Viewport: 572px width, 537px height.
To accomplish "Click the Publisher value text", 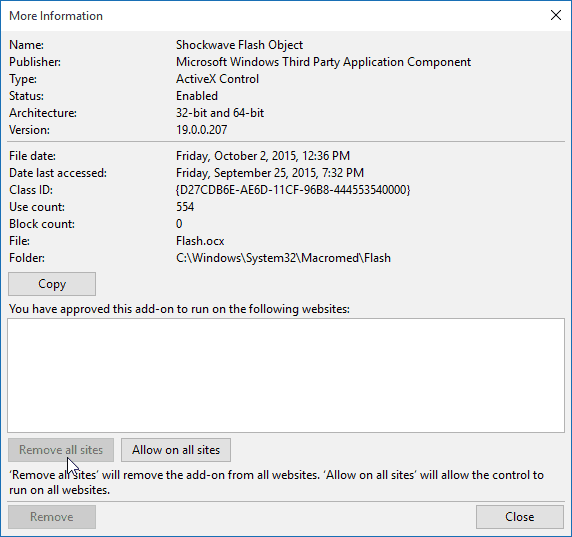I will (323, 62).
